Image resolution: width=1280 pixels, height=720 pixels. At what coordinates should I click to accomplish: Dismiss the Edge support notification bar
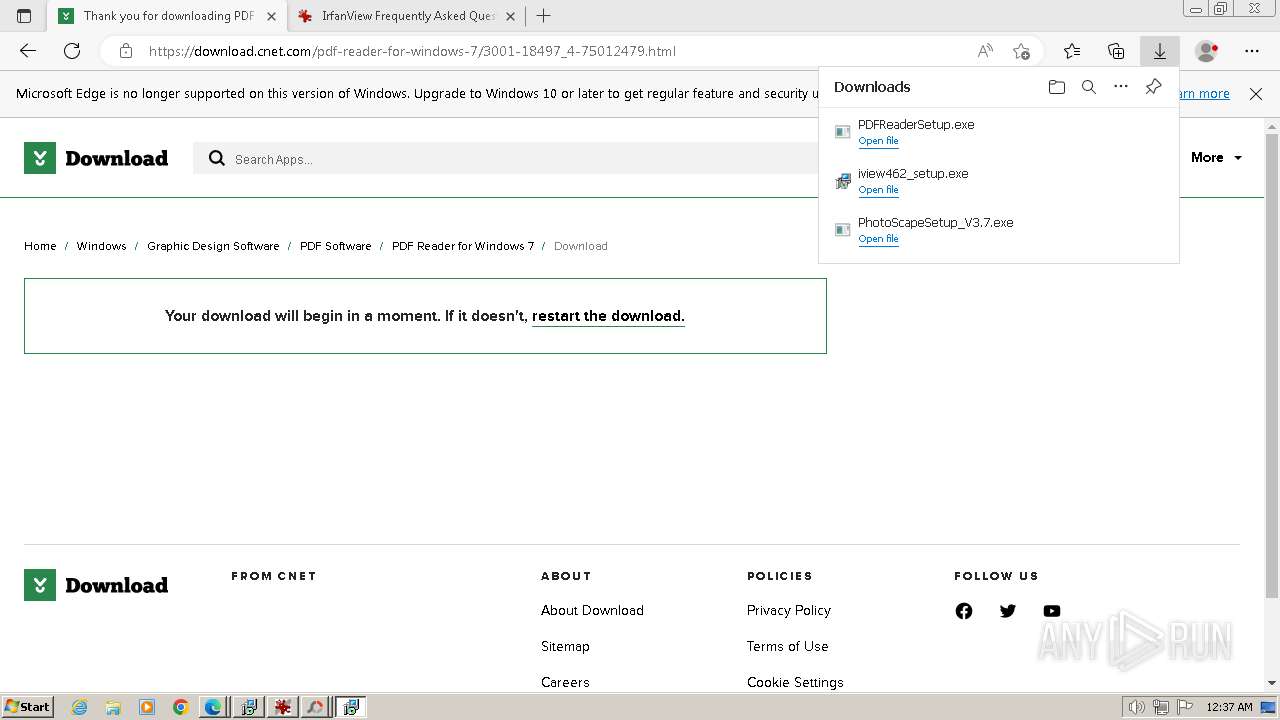click(x=1256, y=94)
